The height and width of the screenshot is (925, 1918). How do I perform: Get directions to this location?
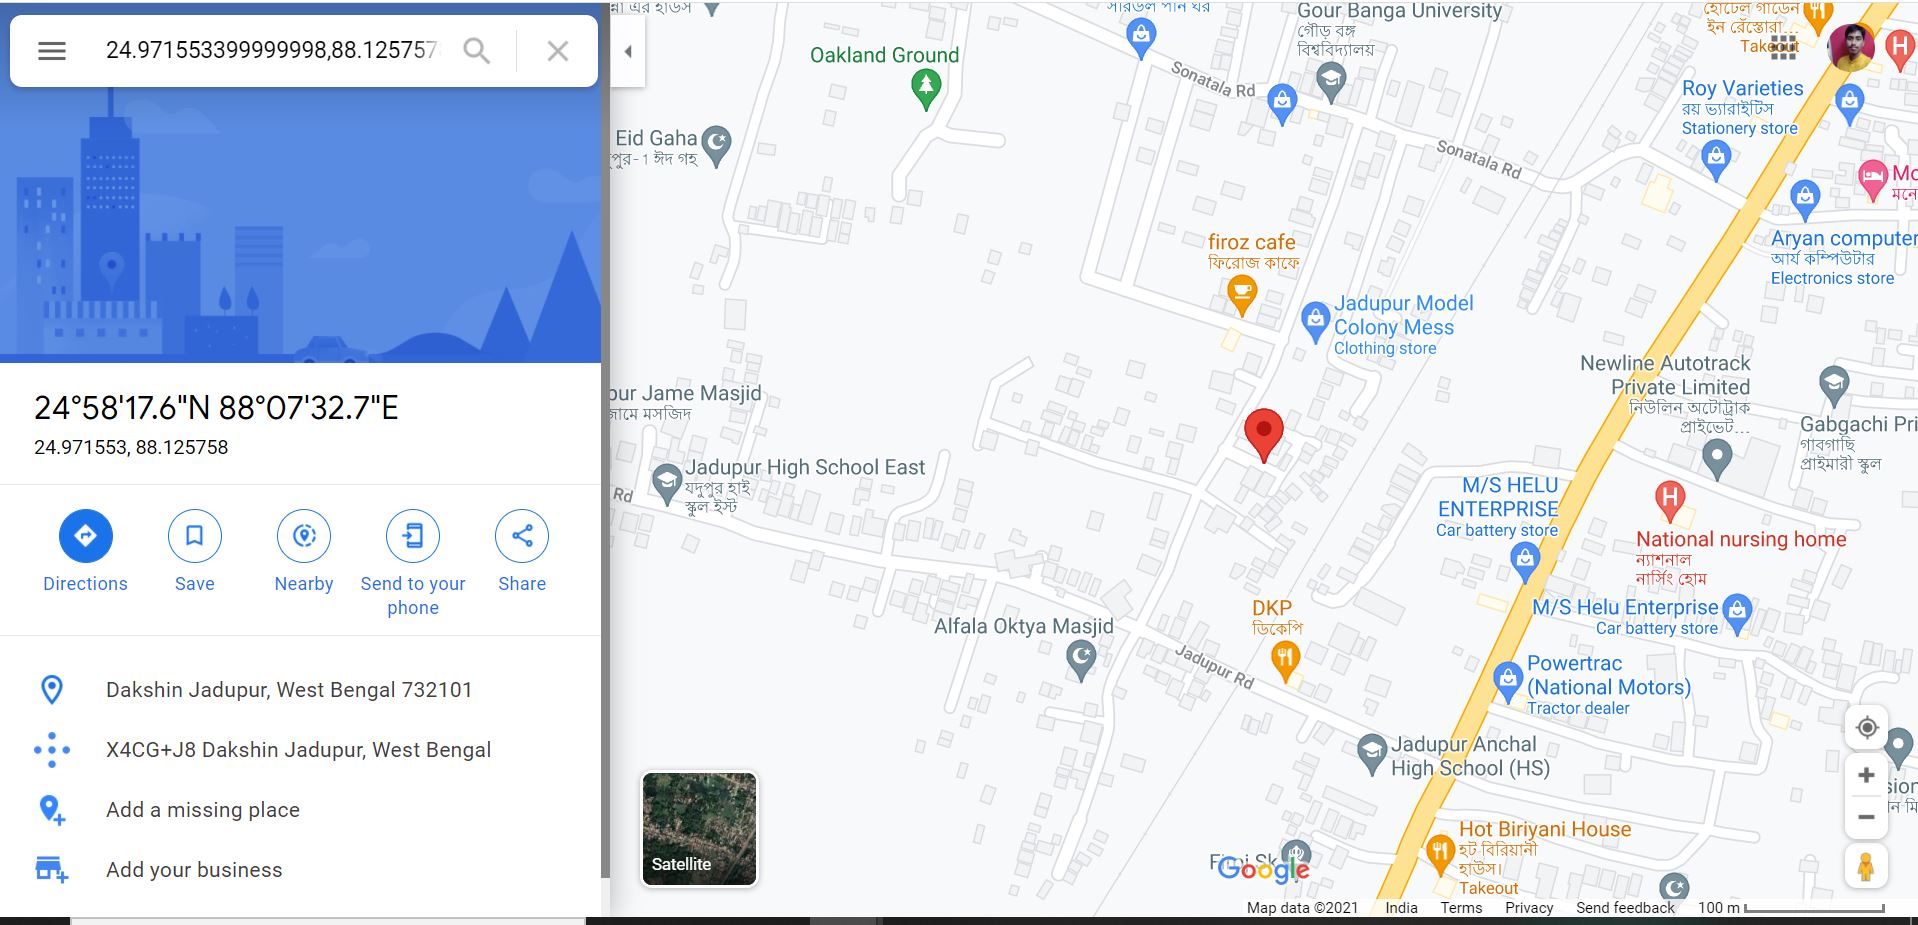(x=85, y=552)
